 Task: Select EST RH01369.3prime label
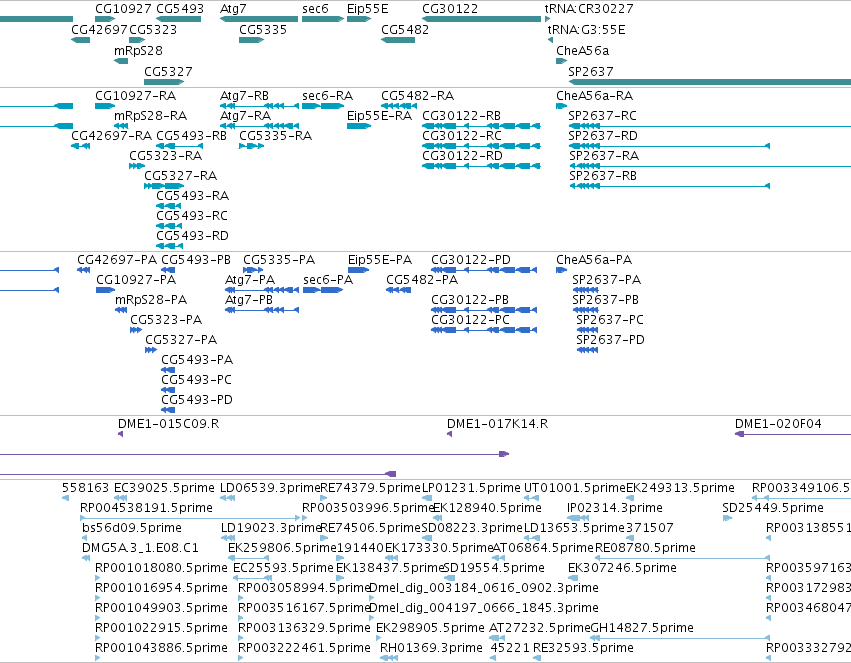point(431,648)
